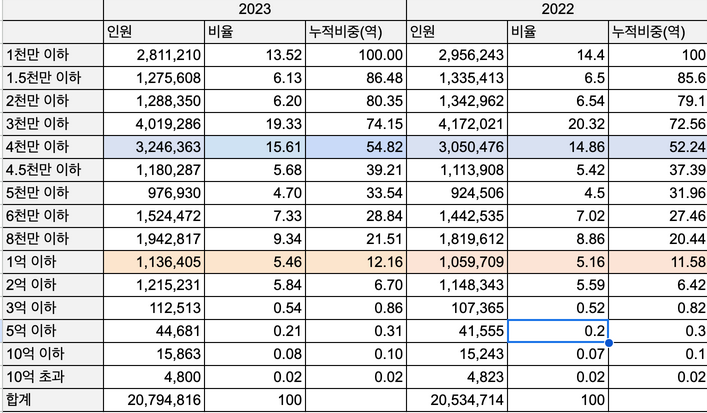Viewport: 707px width, 413px height.
Task: Select the row label 5억 이하
Action: [x=53, y=331]
